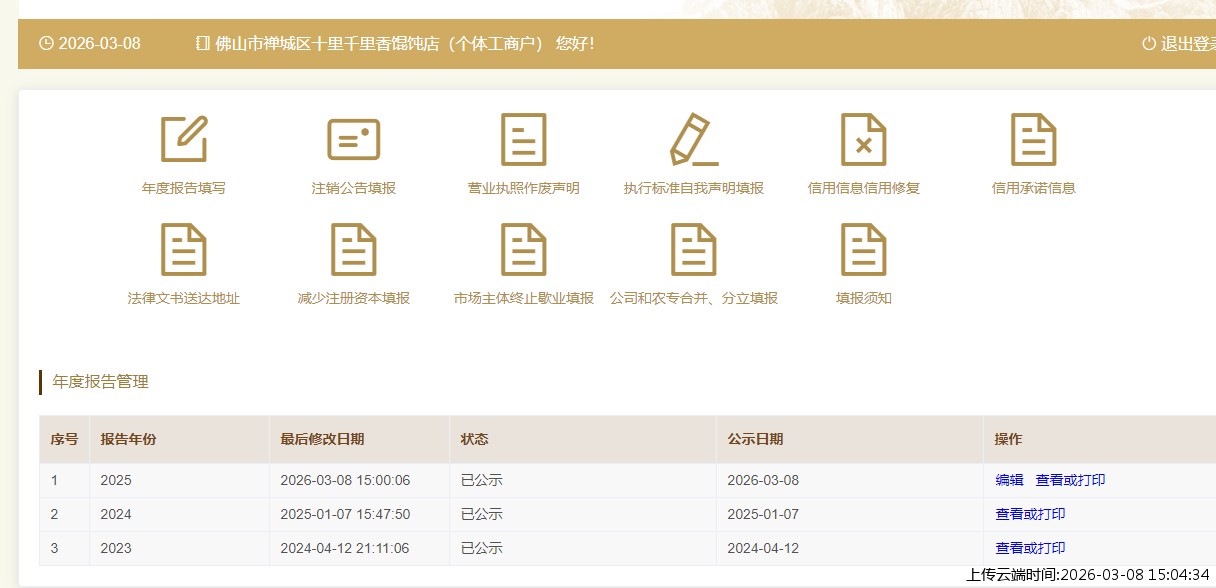
Task: Open 营业执照作废声明 document icon
Action: tap(523, 139)
